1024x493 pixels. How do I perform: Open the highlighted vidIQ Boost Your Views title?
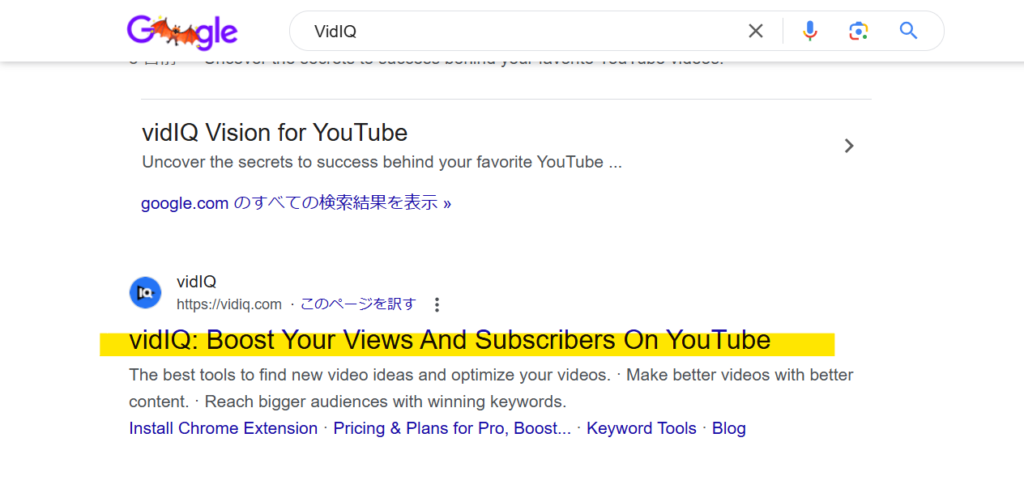click(449, 340)
